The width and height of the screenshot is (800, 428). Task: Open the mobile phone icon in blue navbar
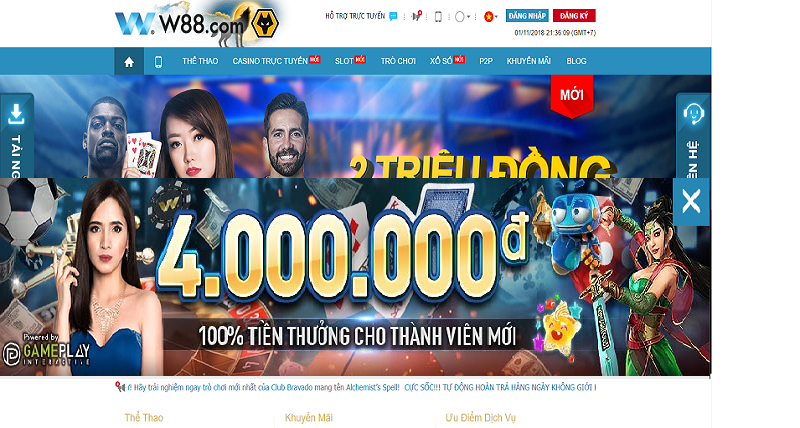click(158, 62)
